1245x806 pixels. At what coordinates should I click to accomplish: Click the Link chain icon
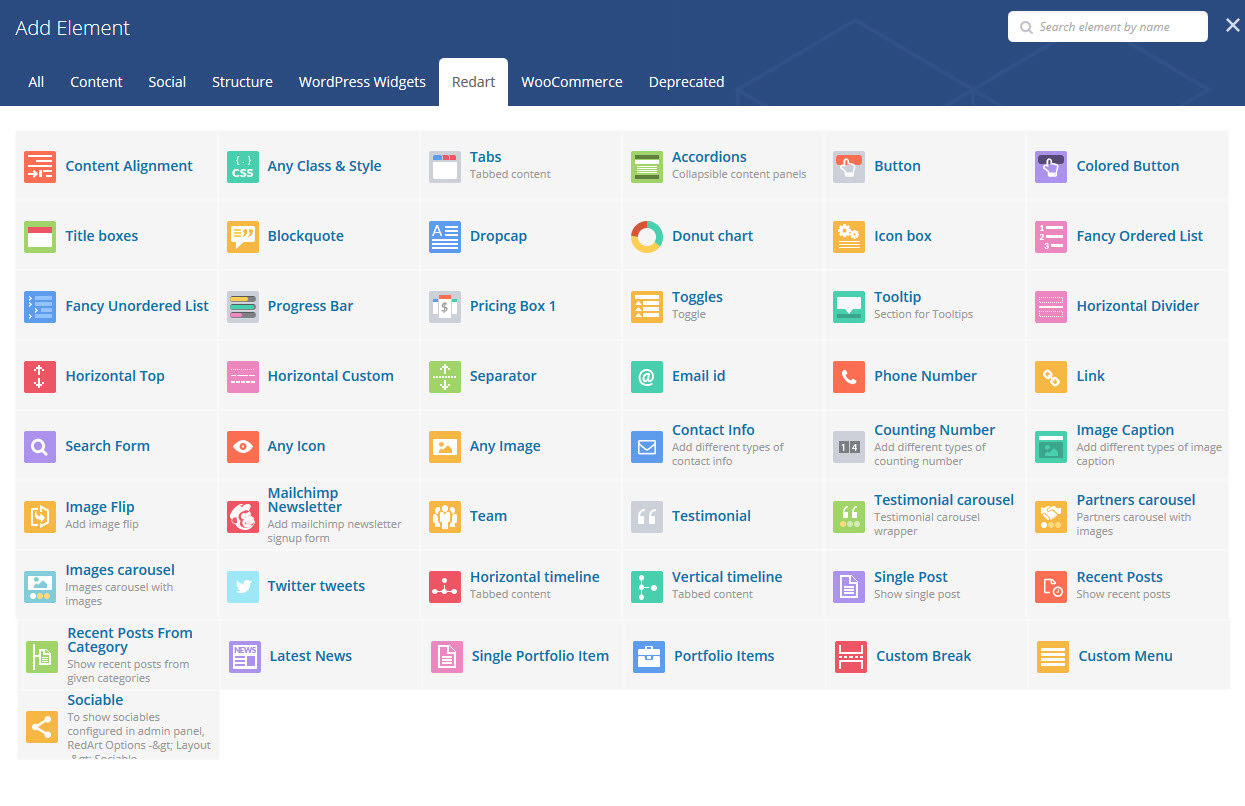1051,377
